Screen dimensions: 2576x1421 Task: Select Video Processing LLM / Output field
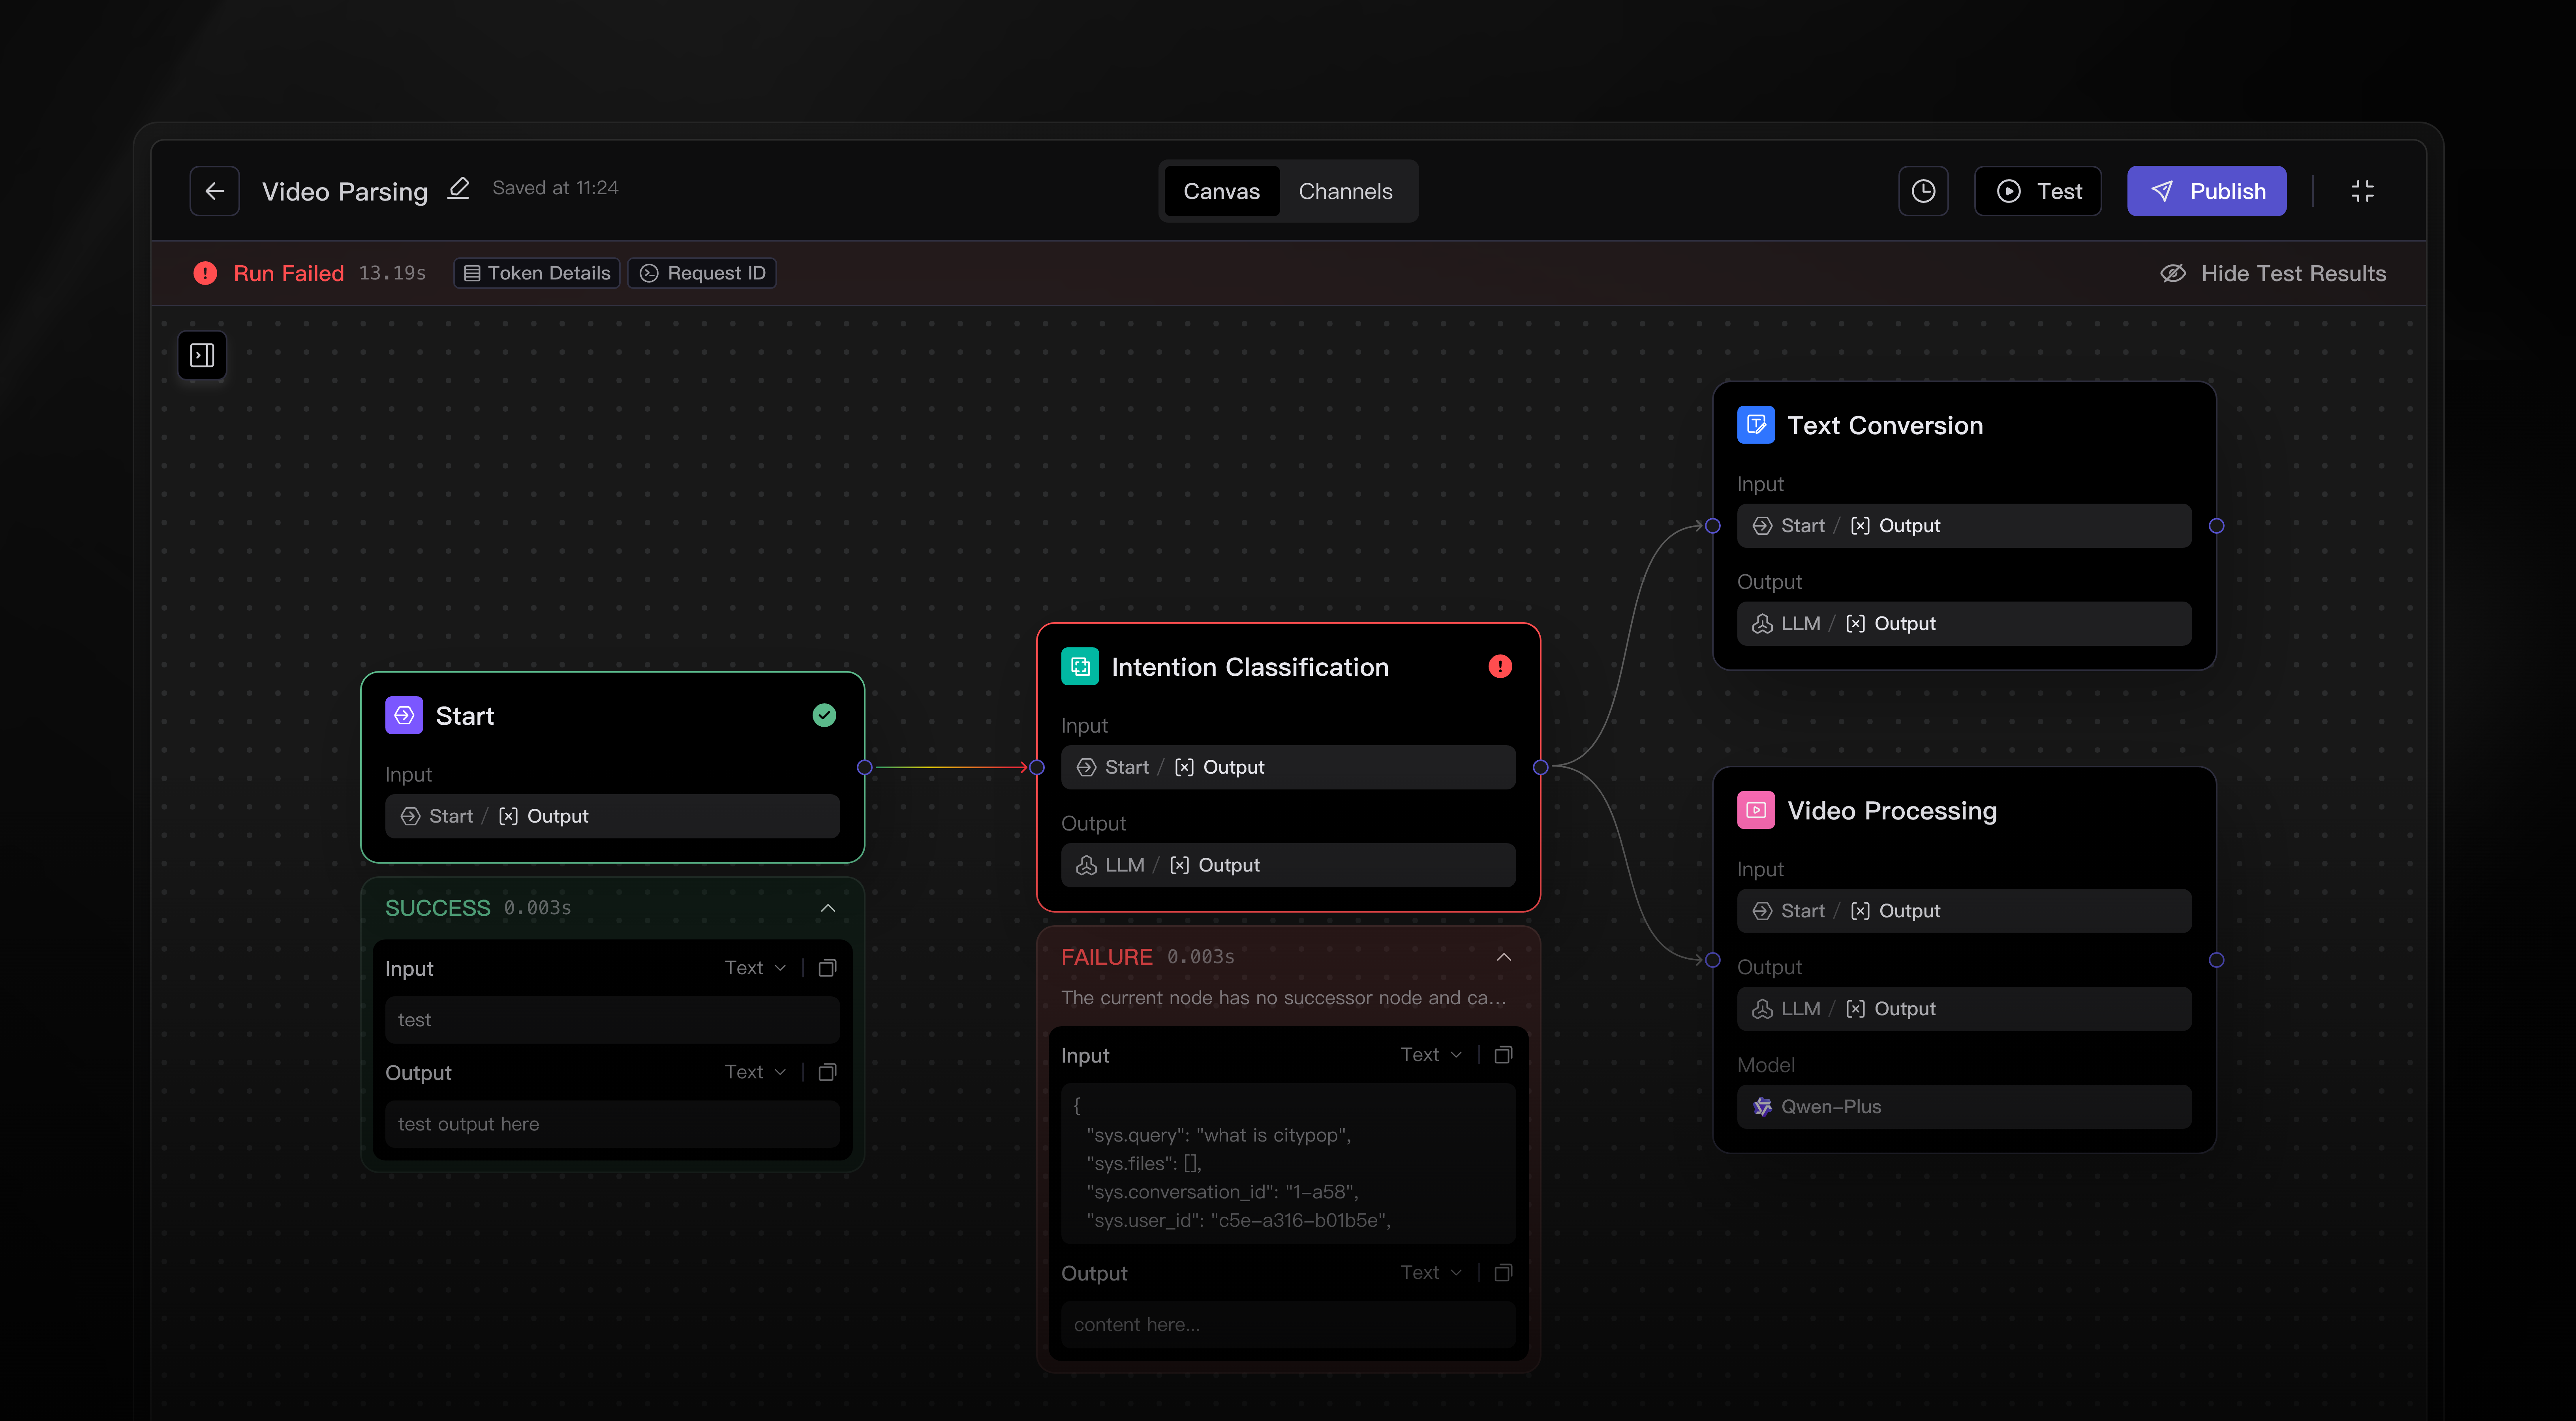[1964, 1009]
